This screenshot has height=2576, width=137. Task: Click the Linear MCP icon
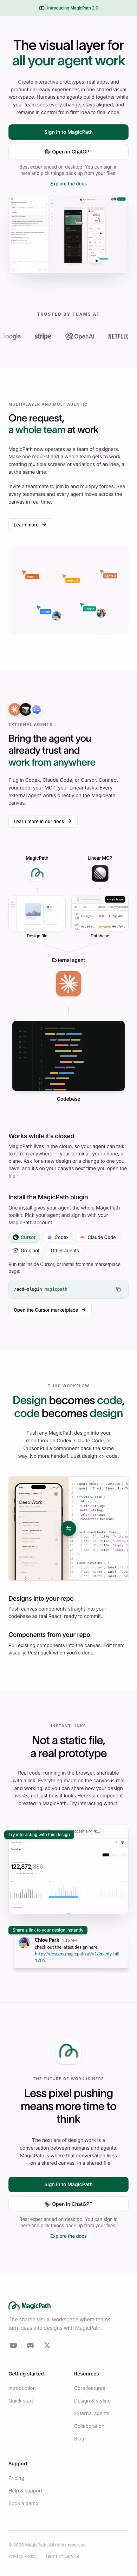coord(100,873)
